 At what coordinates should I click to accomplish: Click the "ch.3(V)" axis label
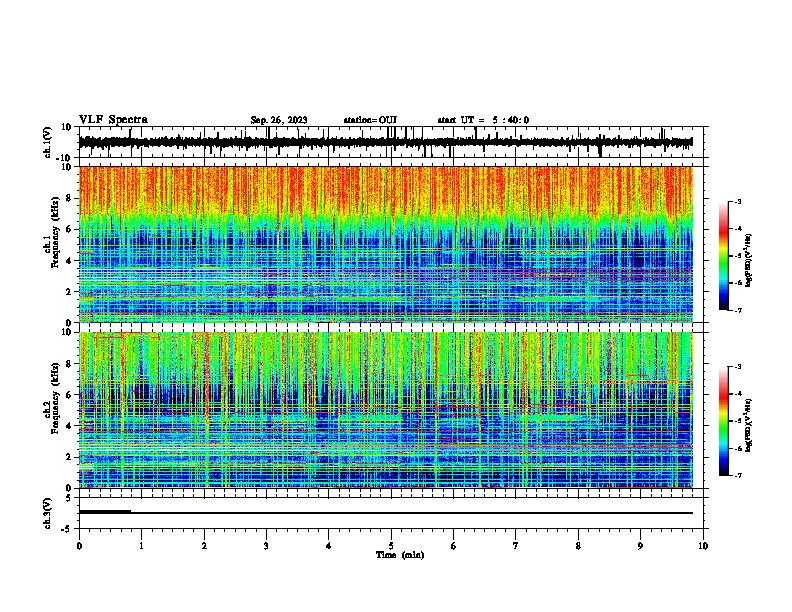pyautogui.click(x=48, y=513)
